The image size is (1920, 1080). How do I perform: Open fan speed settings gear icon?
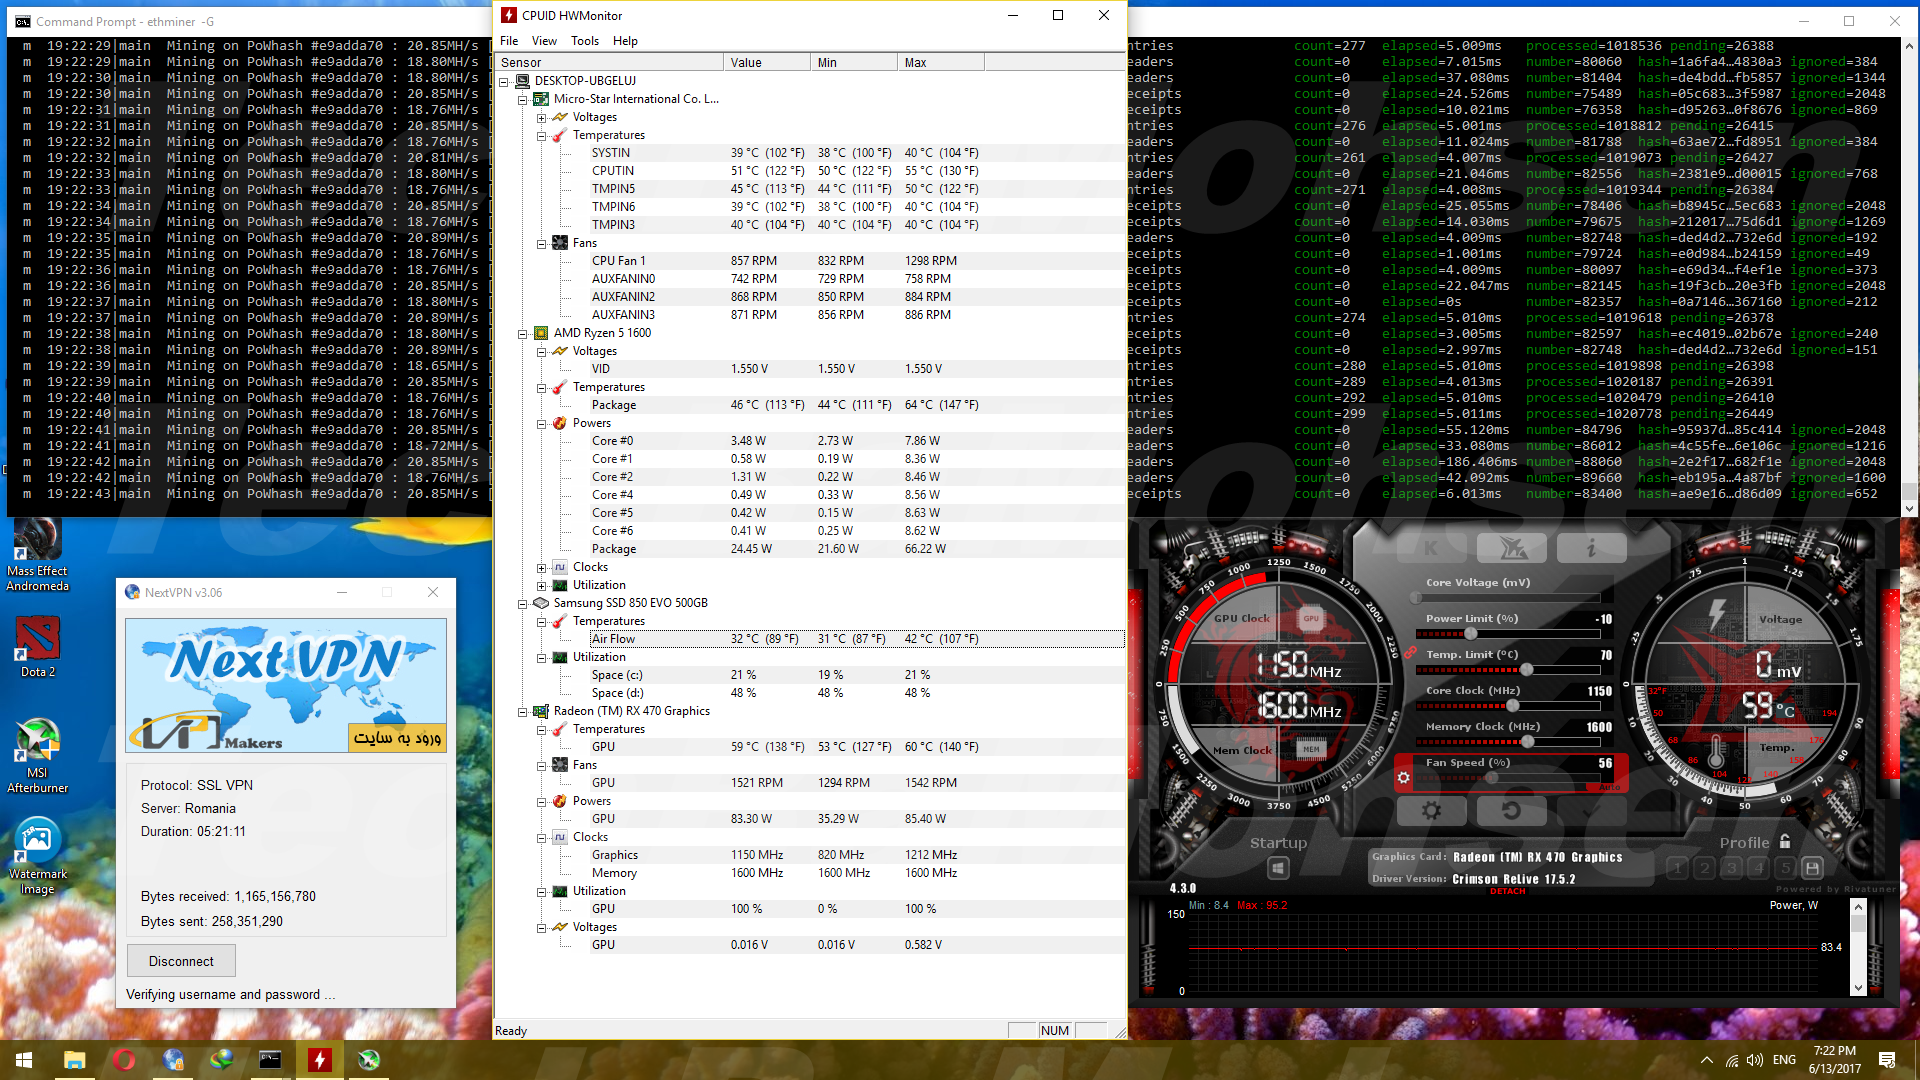pyautogui.click(x=1403, y=777)
